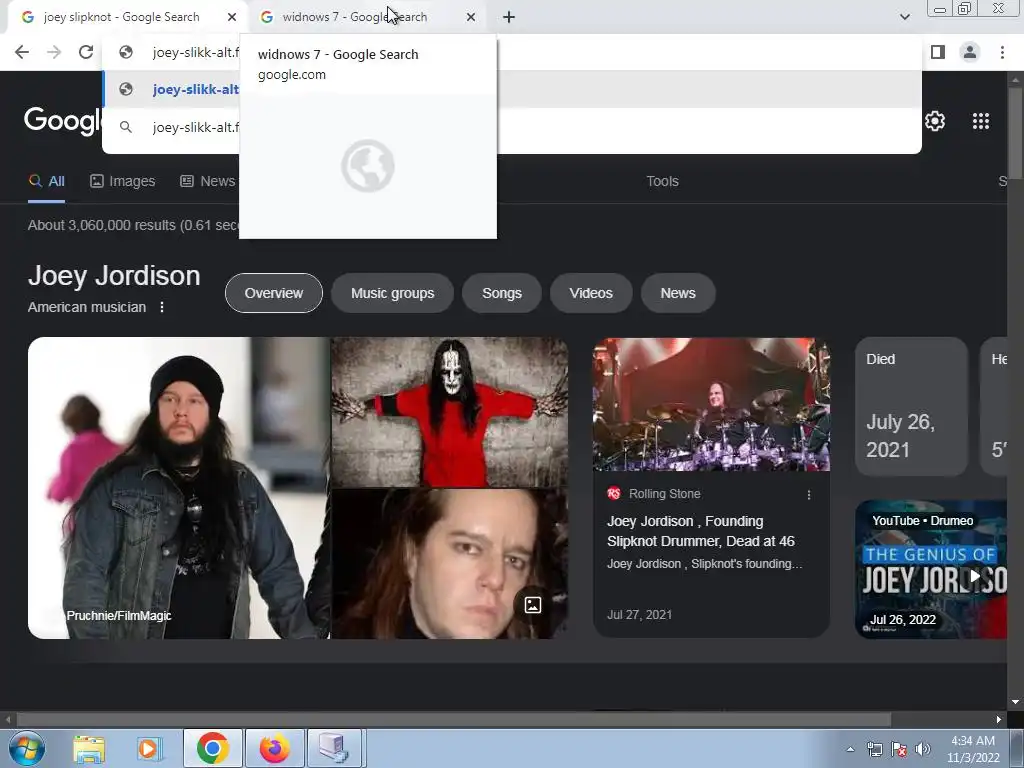Viewport: 1024px width, 768px height.
Task: Open more options next to American musician
Action: [162, 307]
